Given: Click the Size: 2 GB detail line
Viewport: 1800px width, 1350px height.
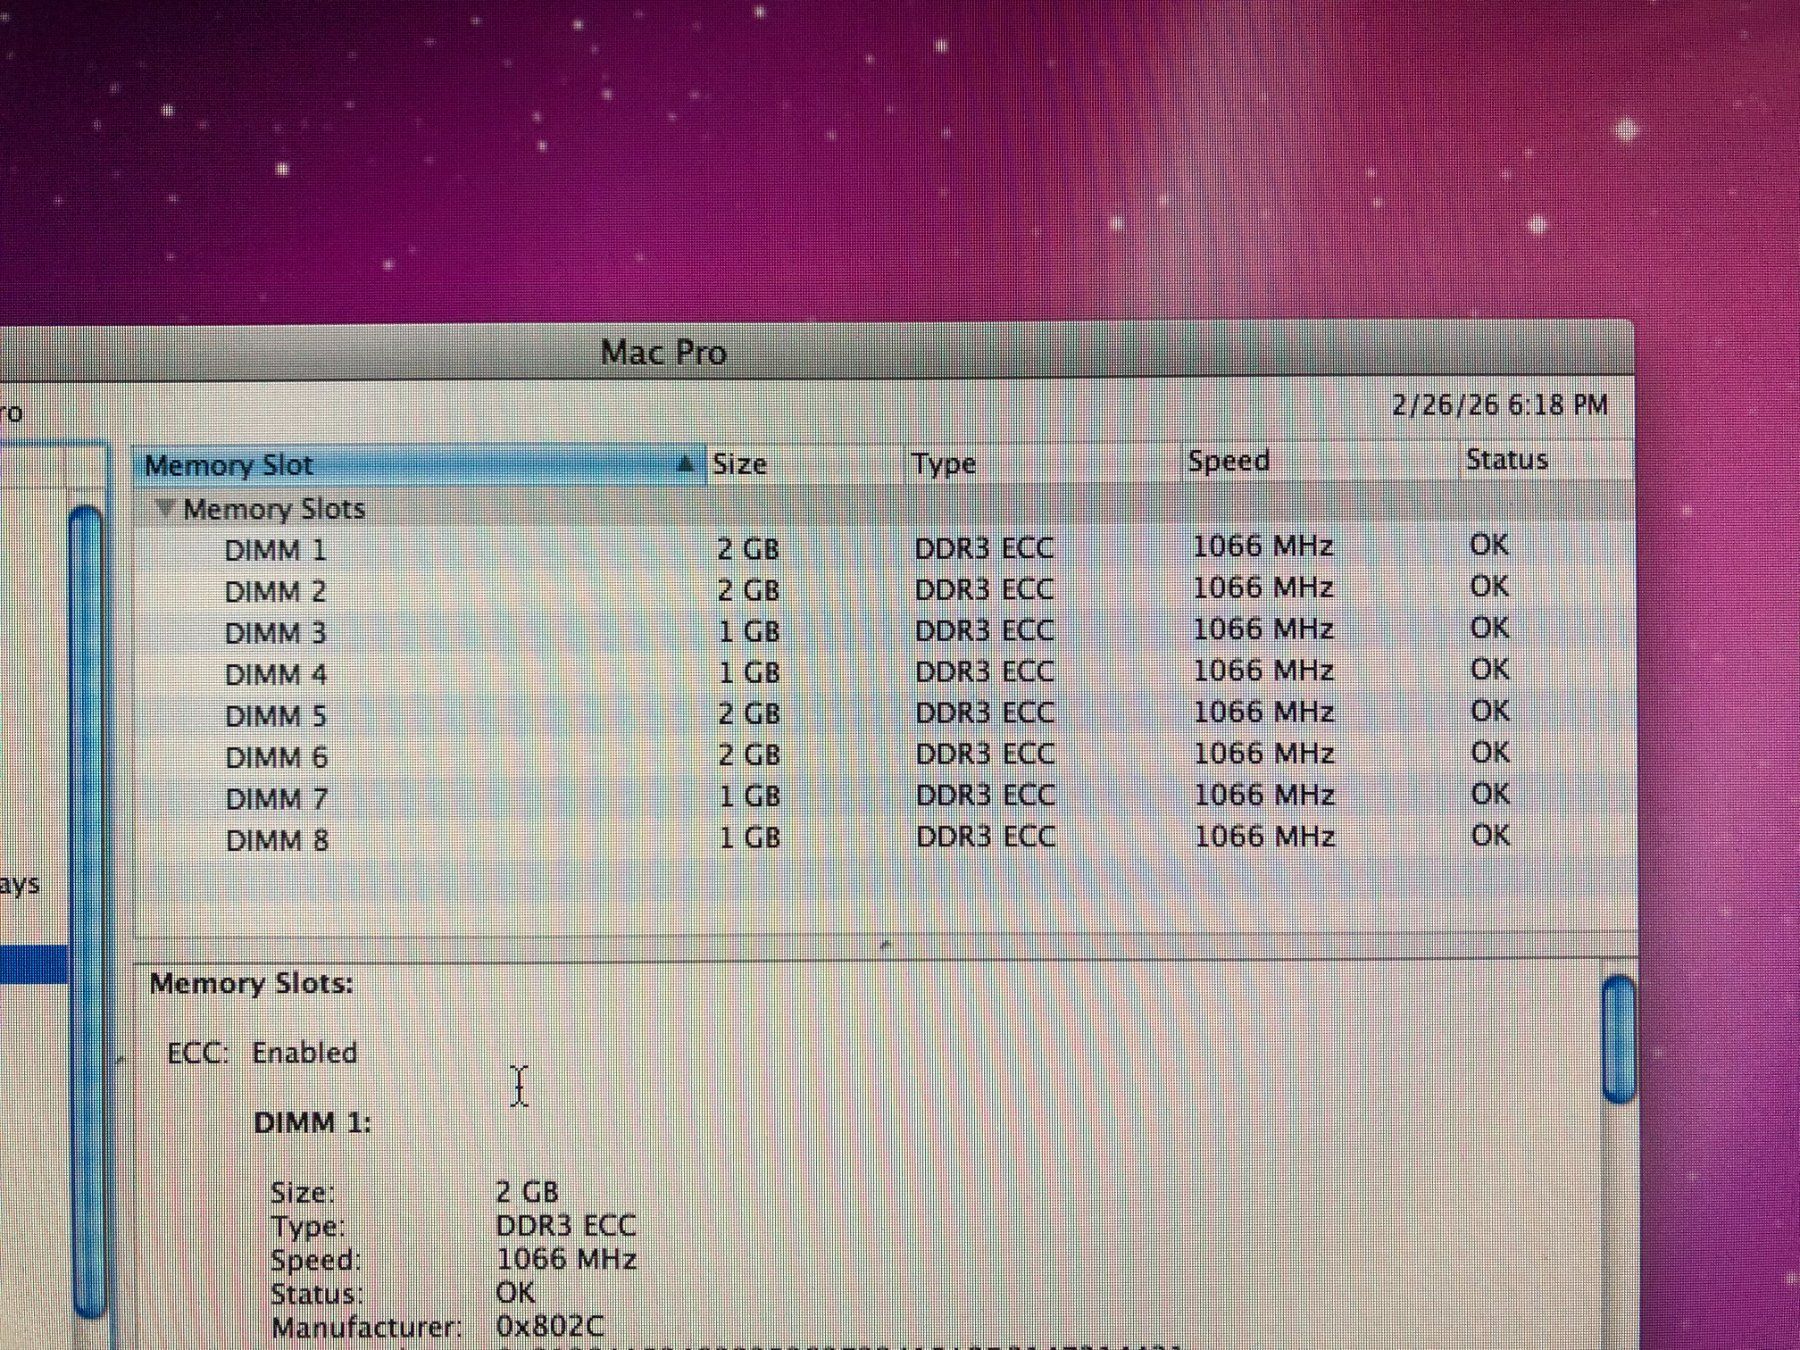Looking at the screenshot, I should tap(415, 1192).
